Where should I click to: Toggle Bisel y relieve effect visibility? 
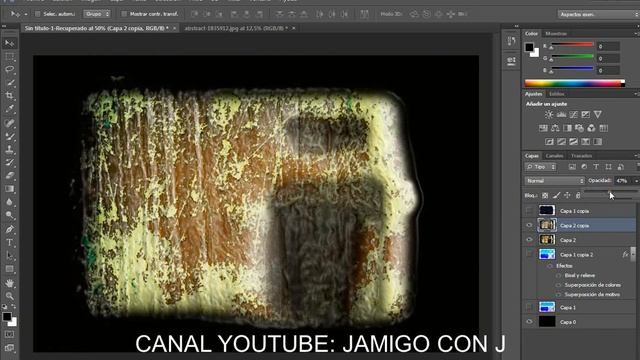pos(558,276)
